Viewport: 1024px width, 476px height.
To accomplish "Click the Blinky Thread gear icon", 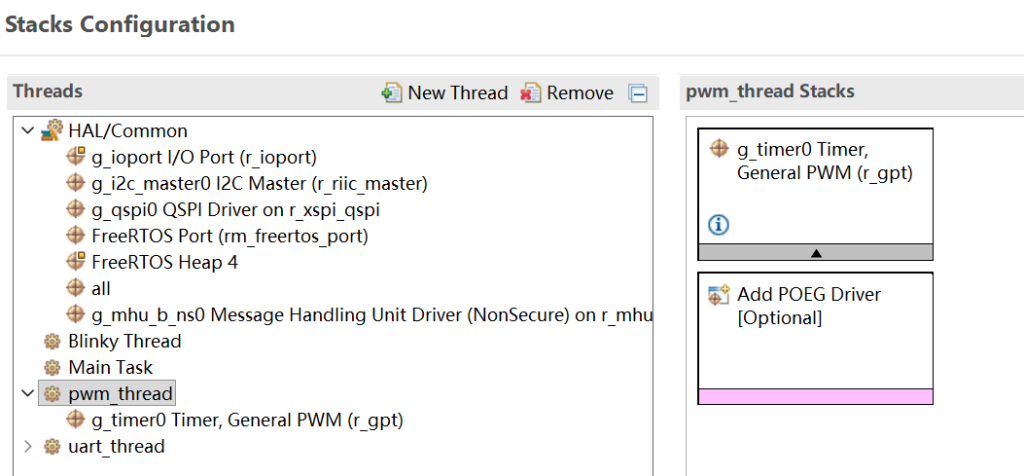I will click(x=52, y=341).
